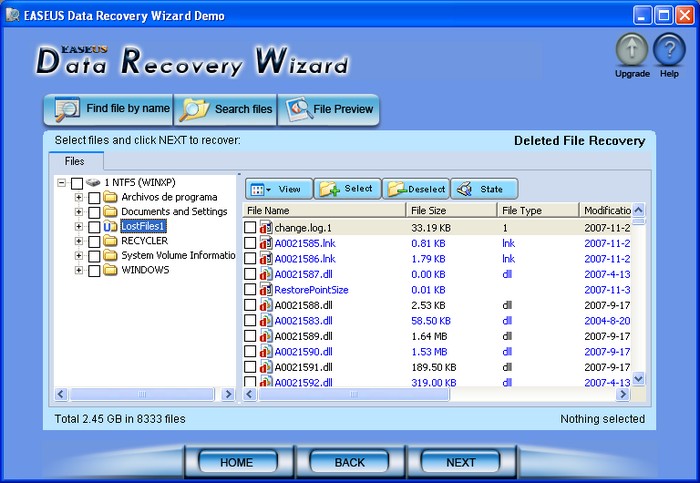Click the change.log.1 file icon
The height and width of the screenshot is (483, 700).
tap(266, 228)
